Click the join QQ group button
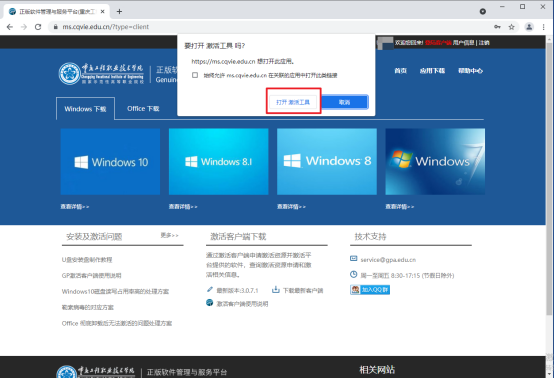This screenshot has width=554, height=379. (370, 290)
